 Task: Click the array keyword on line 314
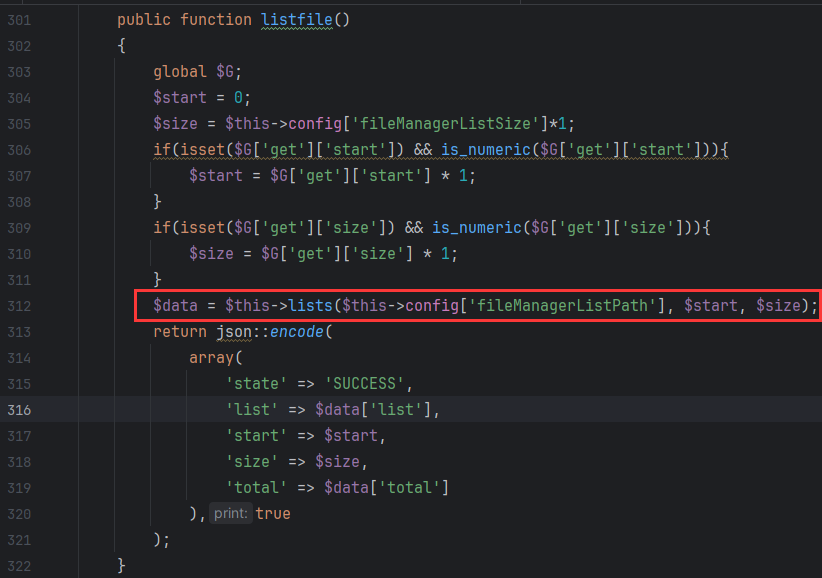211,358
